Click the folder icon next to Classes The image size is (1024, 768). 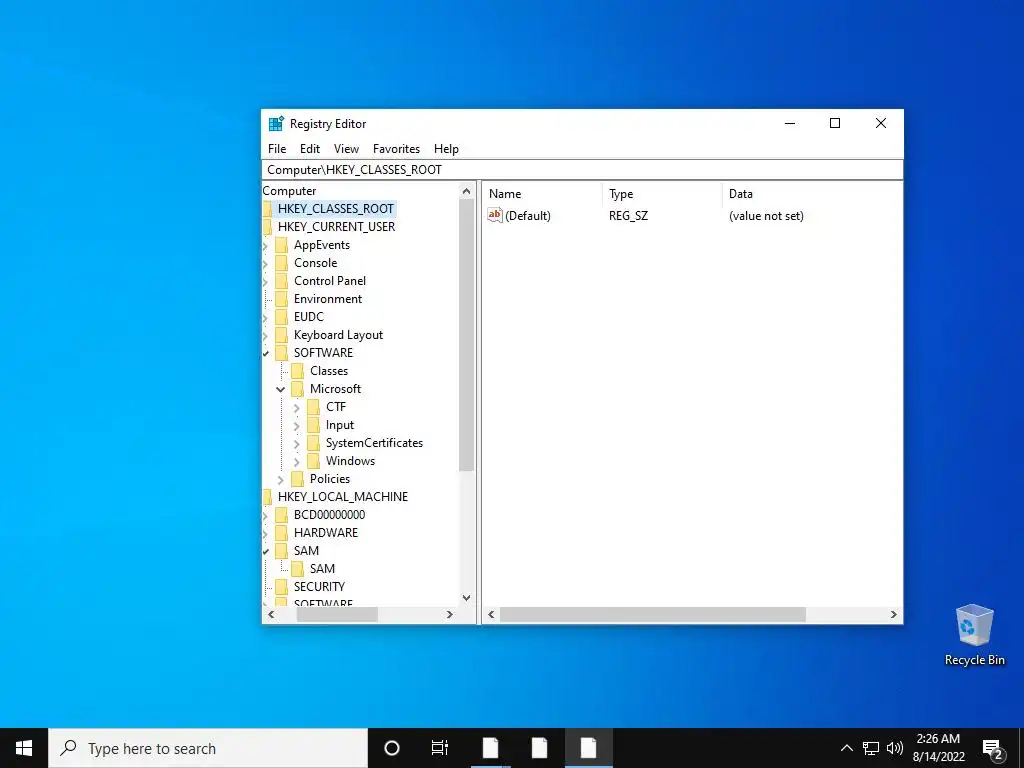tap(297, 371)
